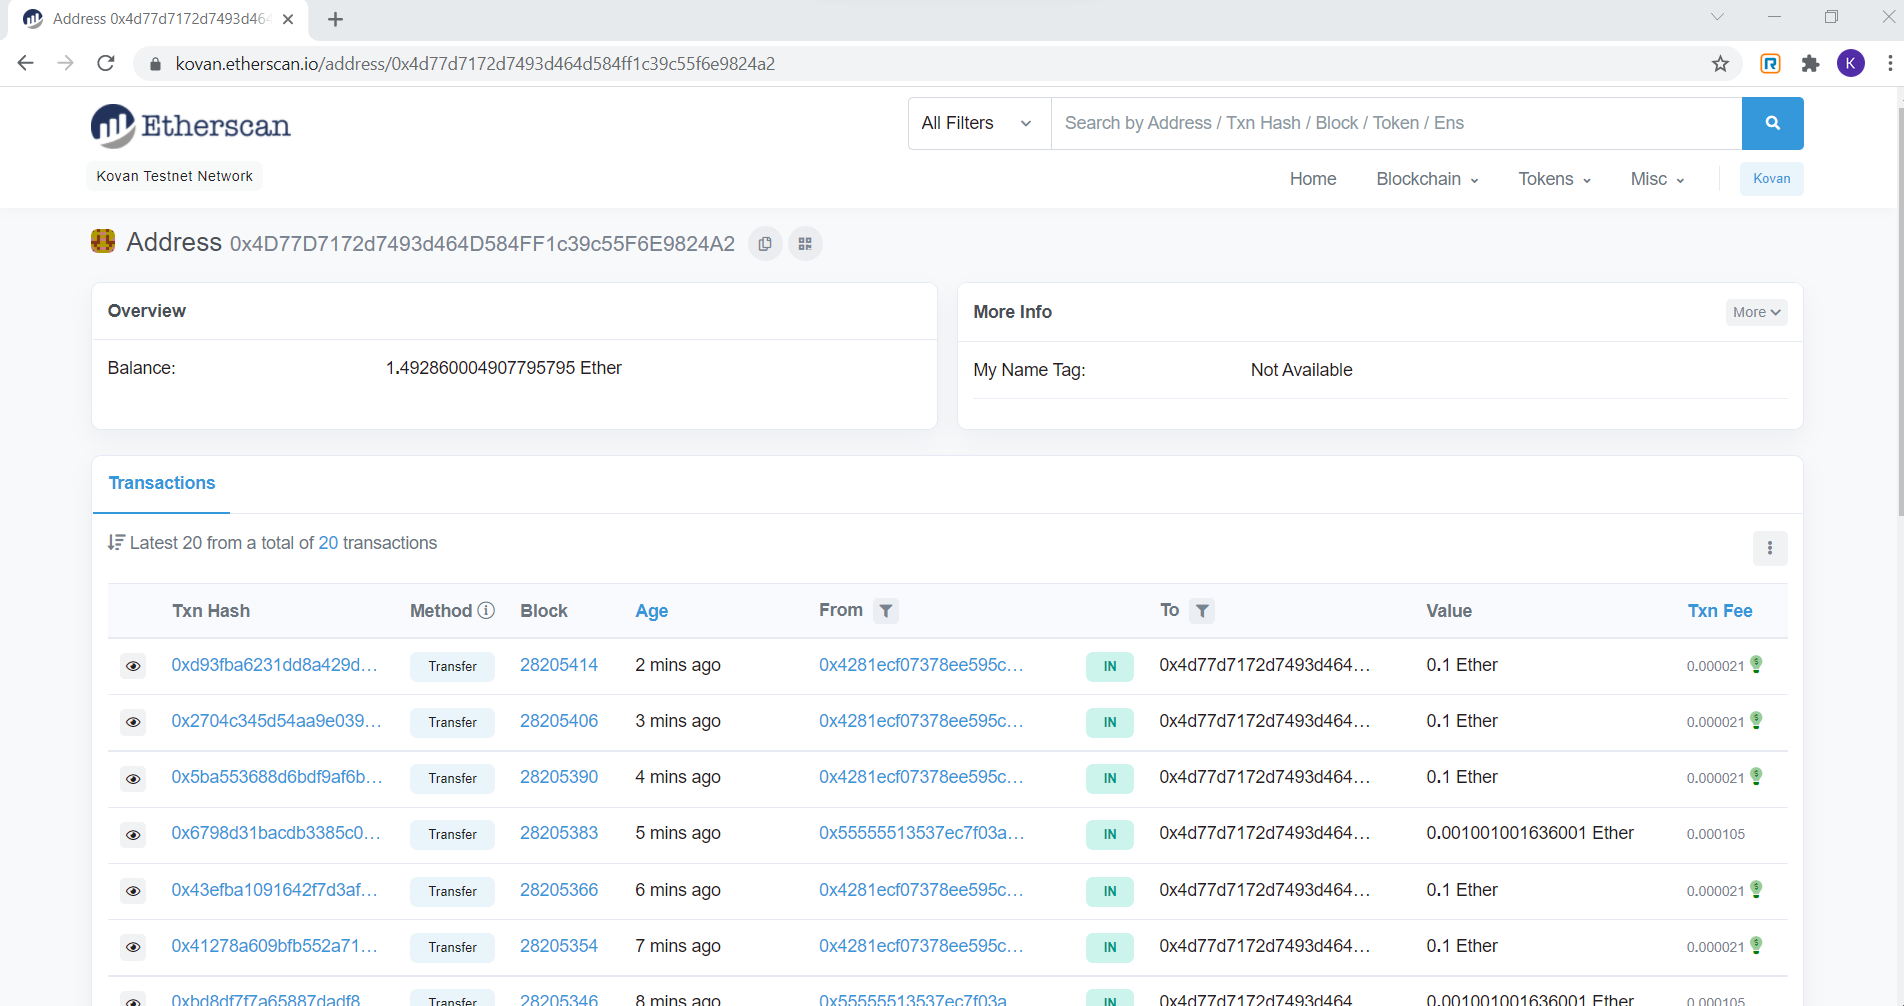Open sender 0x55555513537ec7f03a in block 28205383 row
Image resolution: width=1904 pixels, height=1006 pixels.
click(x=921, y=833)
